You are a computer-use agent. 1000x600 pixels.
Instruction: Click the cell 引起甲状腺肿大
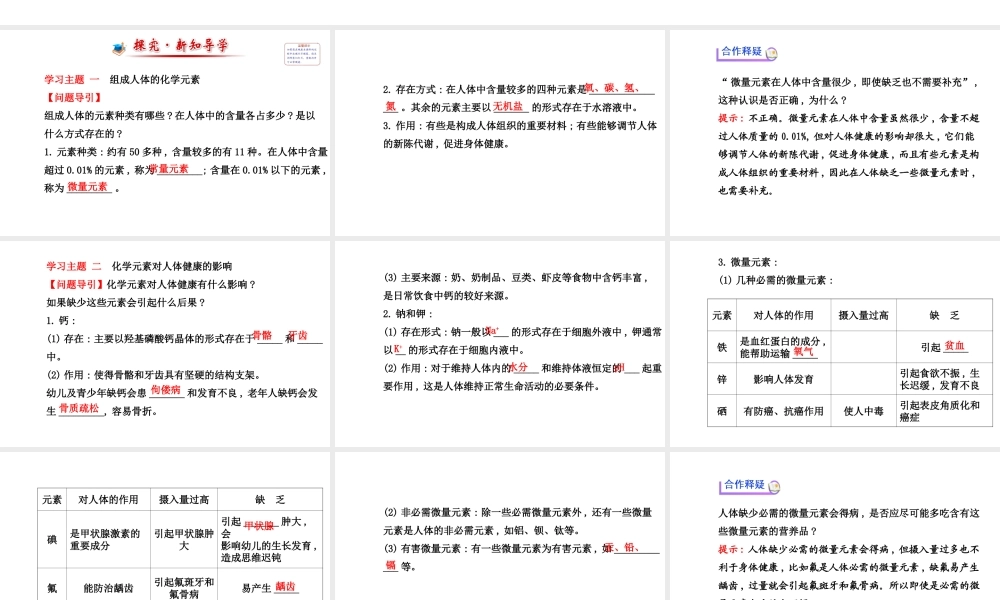coord(184,539)
